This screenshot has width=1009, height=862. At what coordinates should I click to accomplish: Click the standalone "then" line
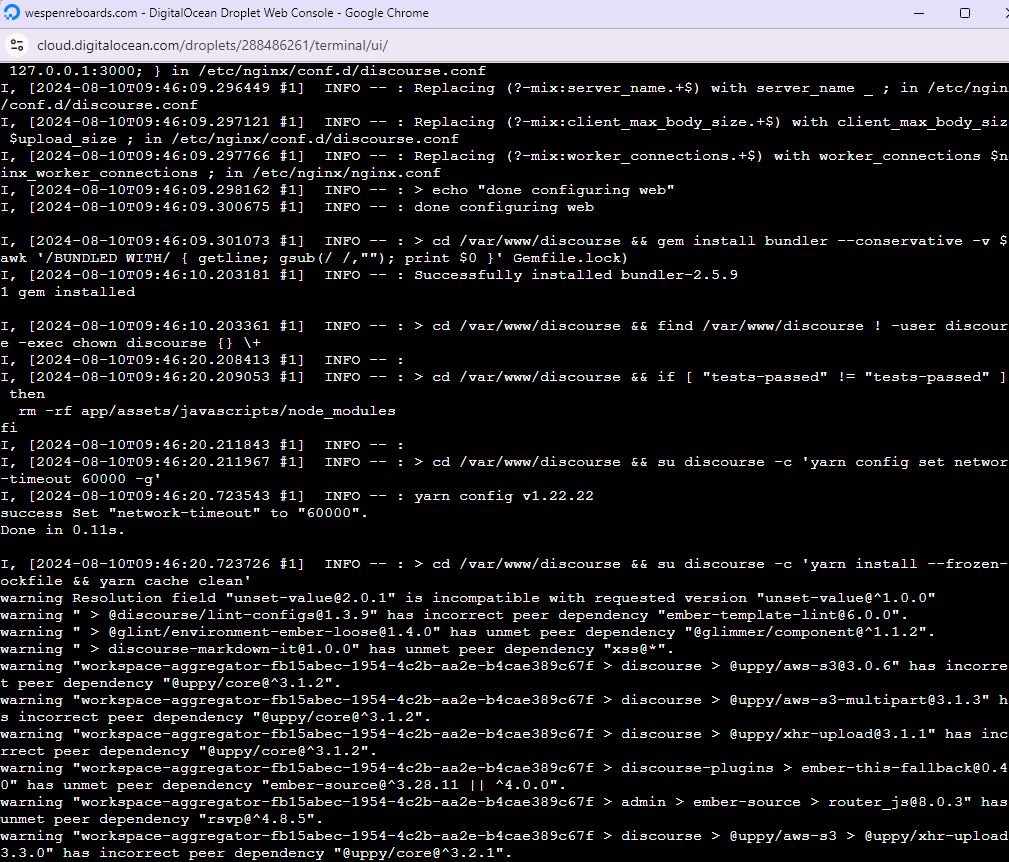[27, 394]
